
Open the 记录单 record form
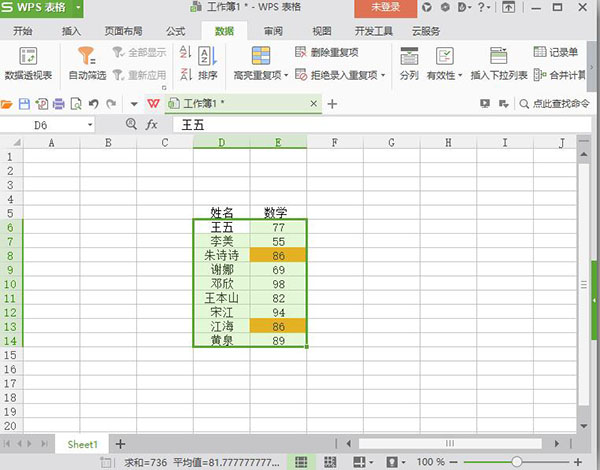556,52
